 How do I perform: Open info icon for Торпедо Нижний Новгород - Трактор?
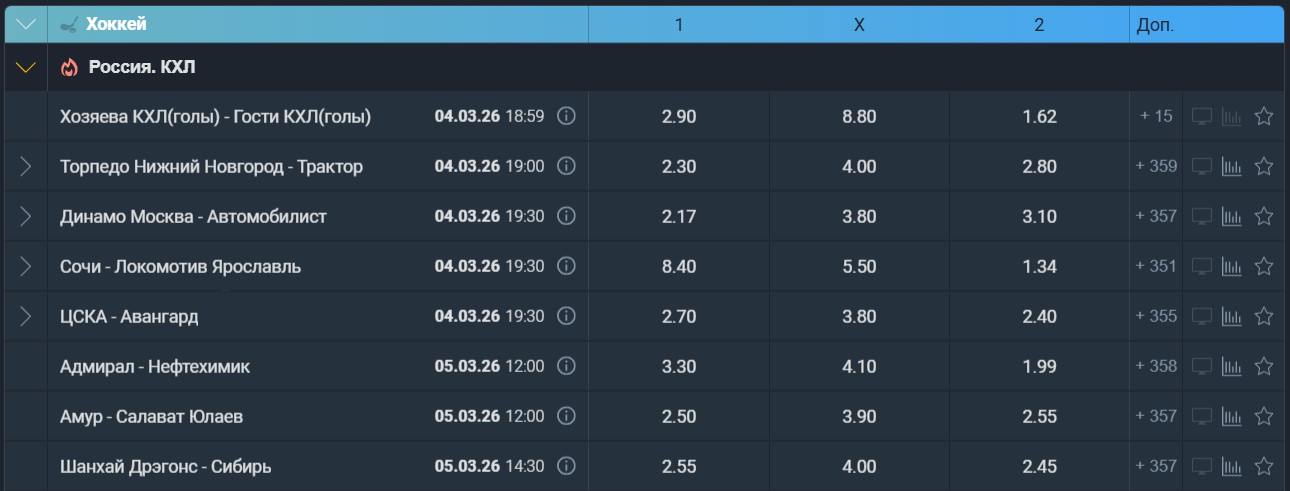(566, 166)
